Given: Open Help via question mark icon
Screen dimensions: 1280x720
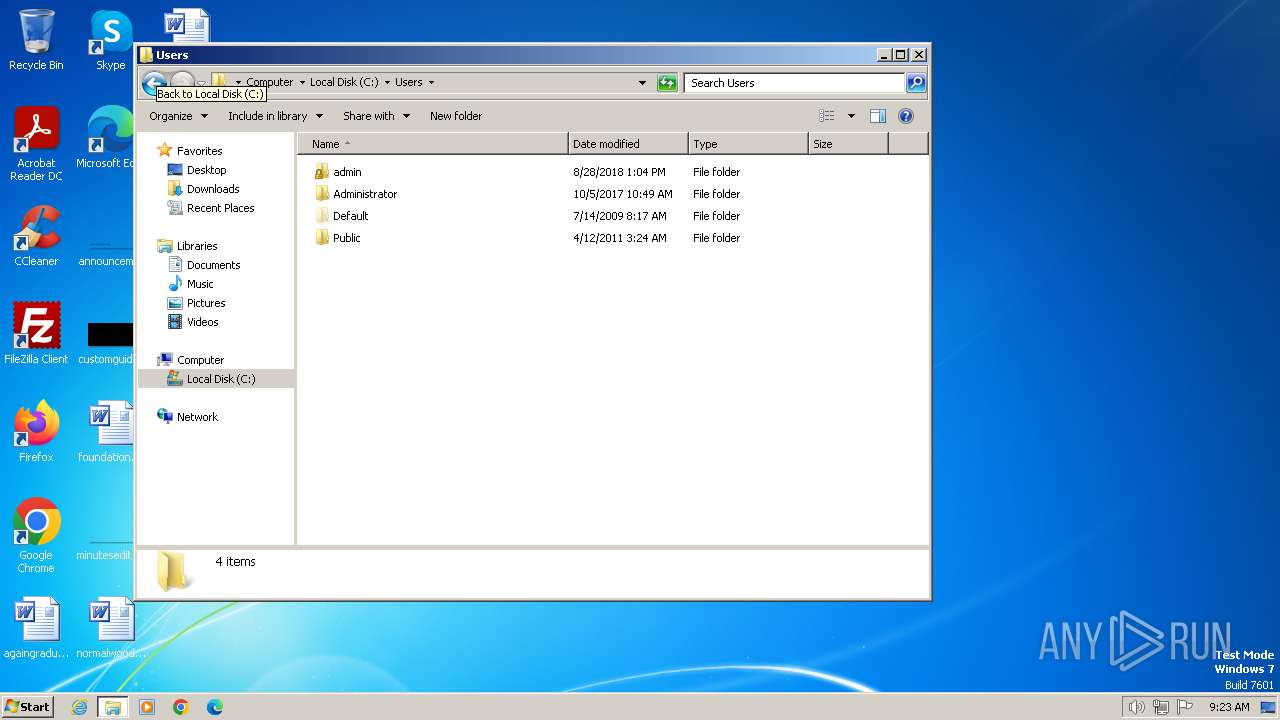Looking at the screenshot, I should tap(906, 116).
